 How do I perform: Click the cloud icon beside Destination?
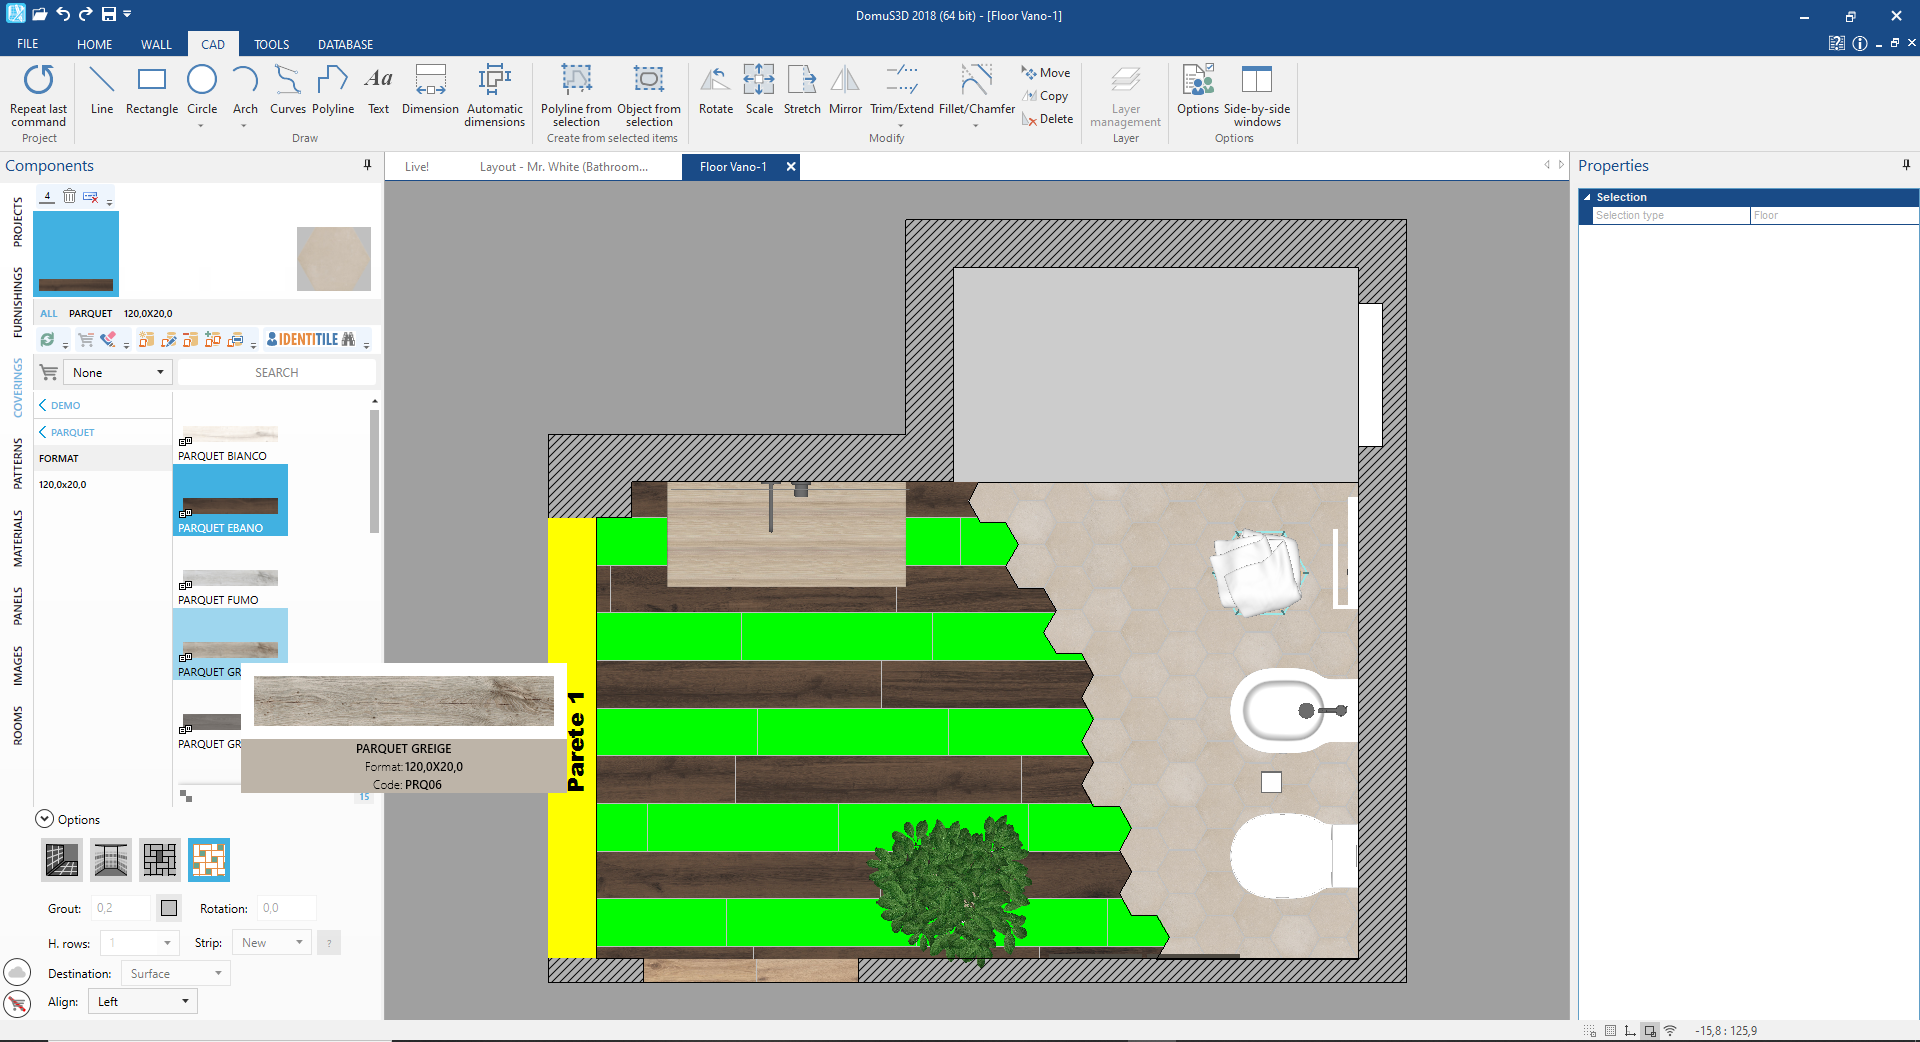click(17, 972)
